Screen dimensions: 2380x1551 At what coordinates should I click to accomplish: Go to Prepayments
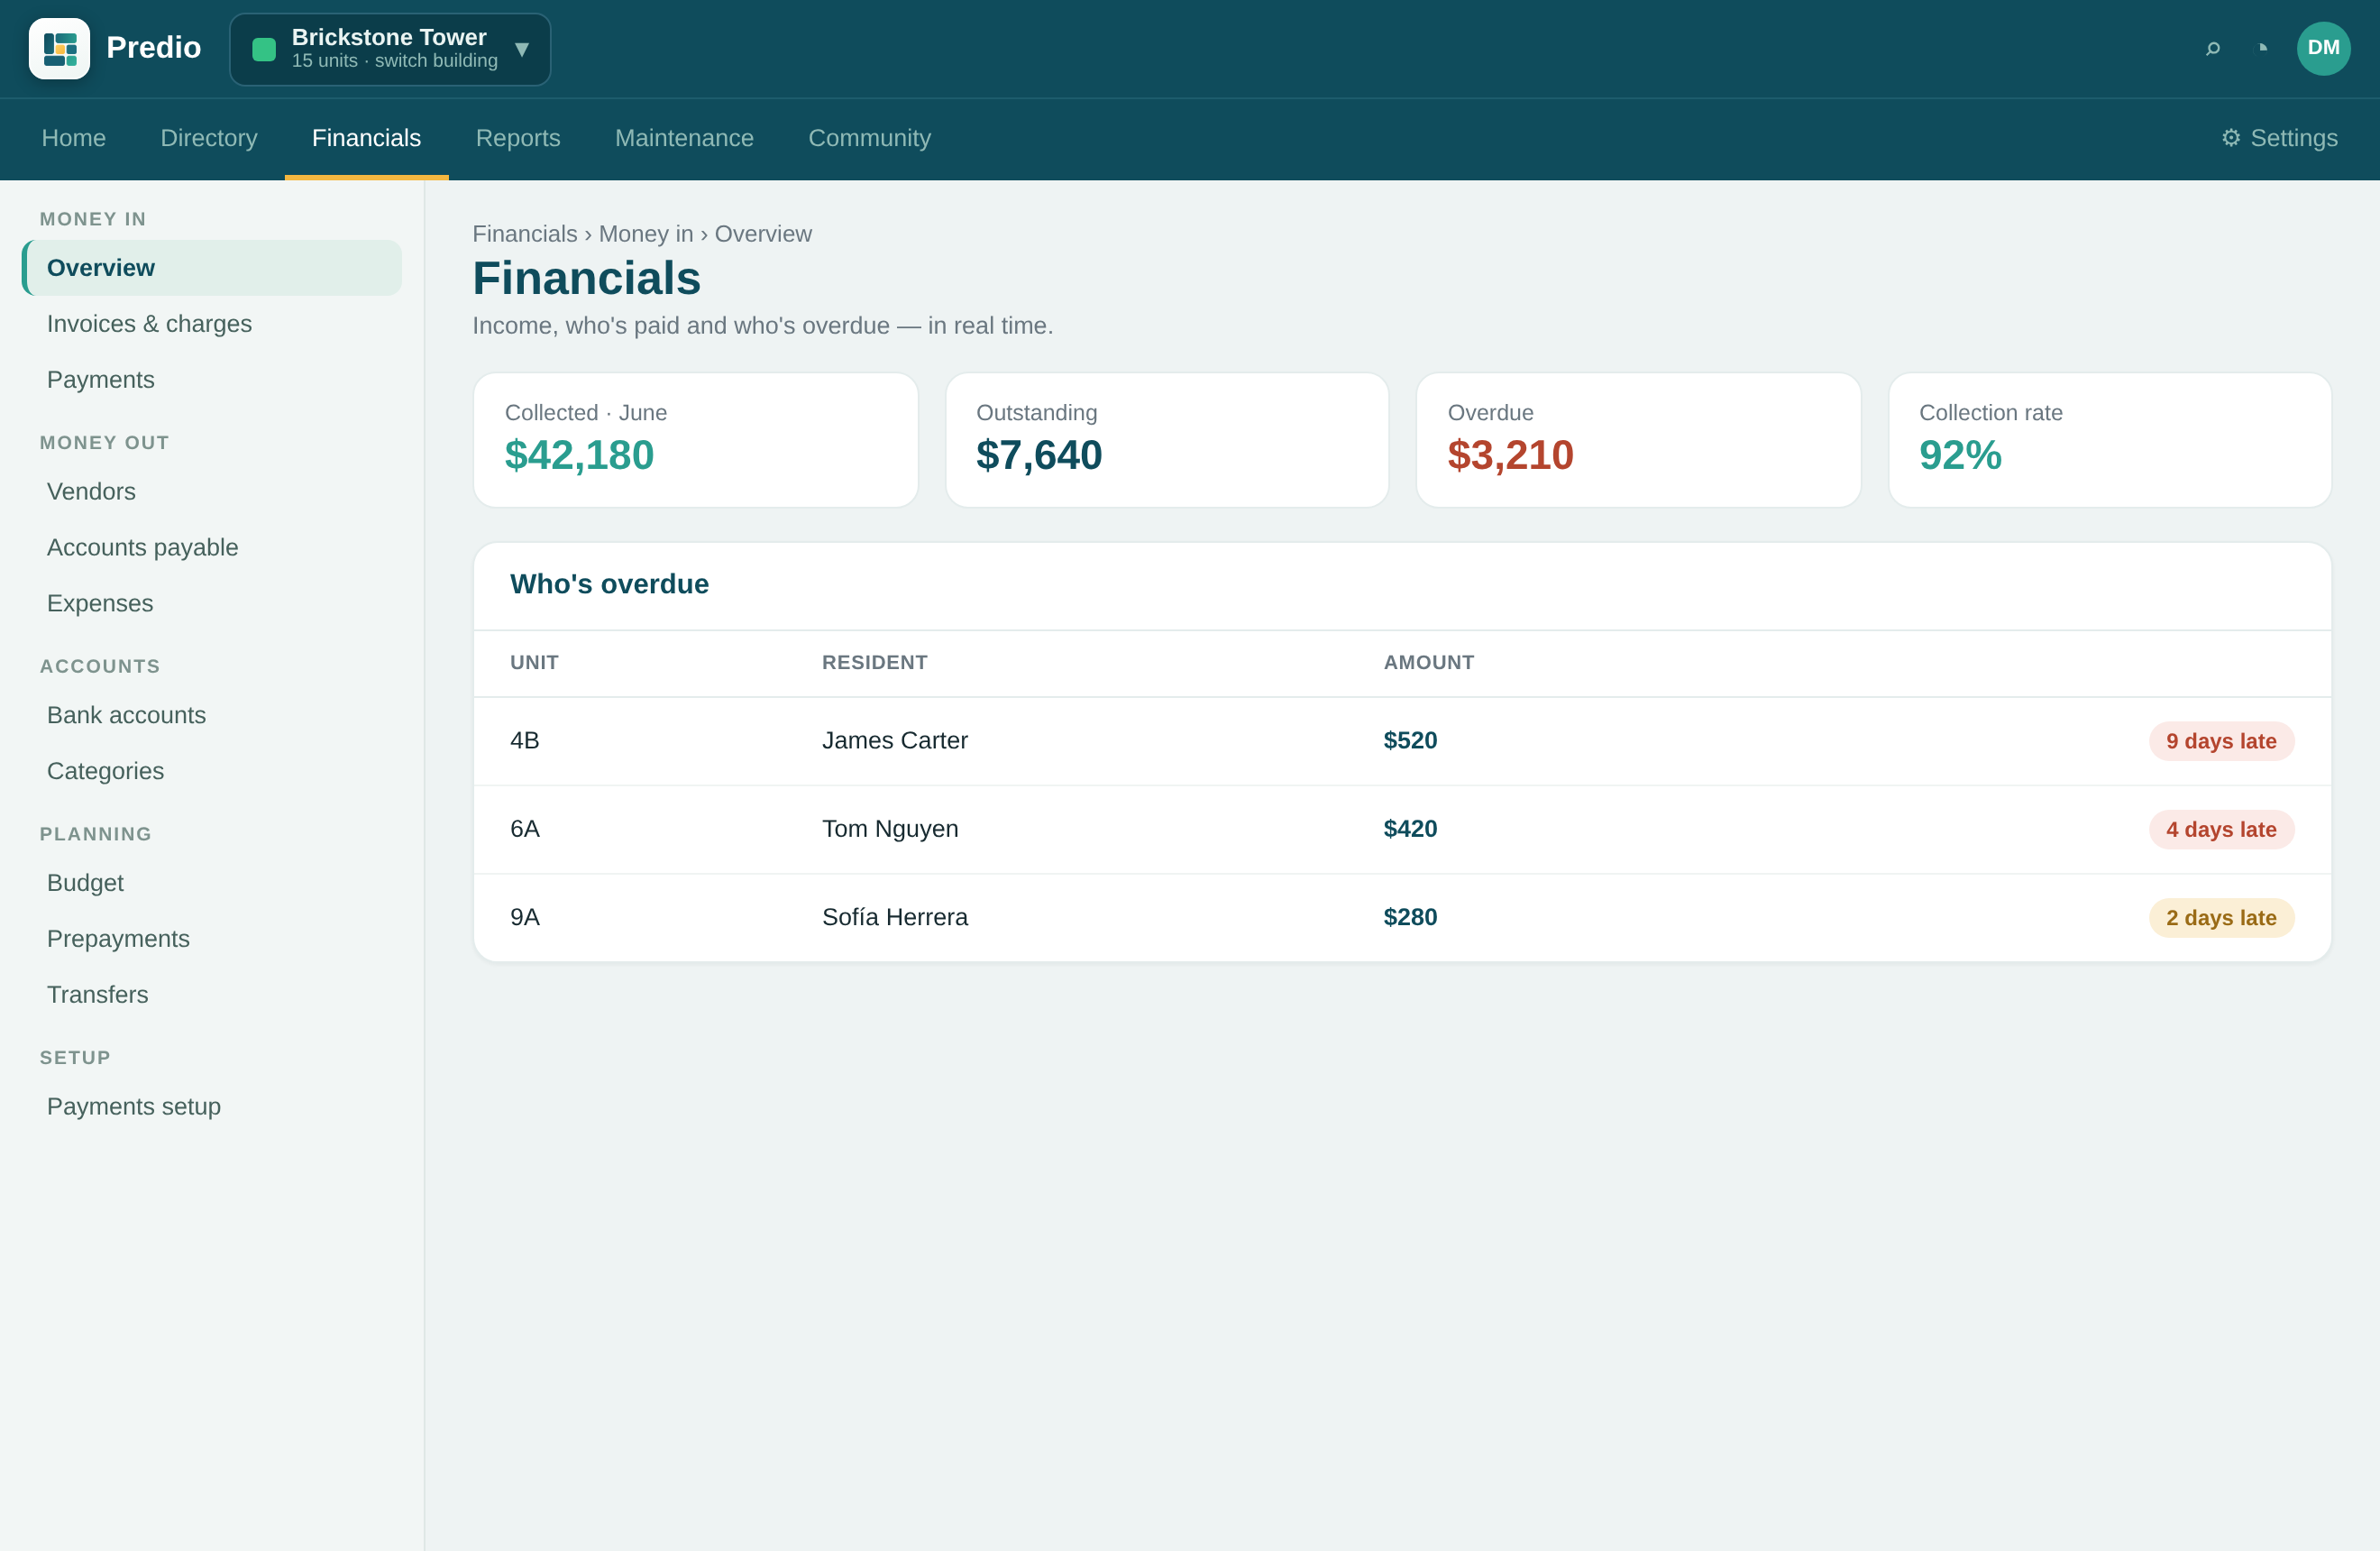(x=212, y=939)
